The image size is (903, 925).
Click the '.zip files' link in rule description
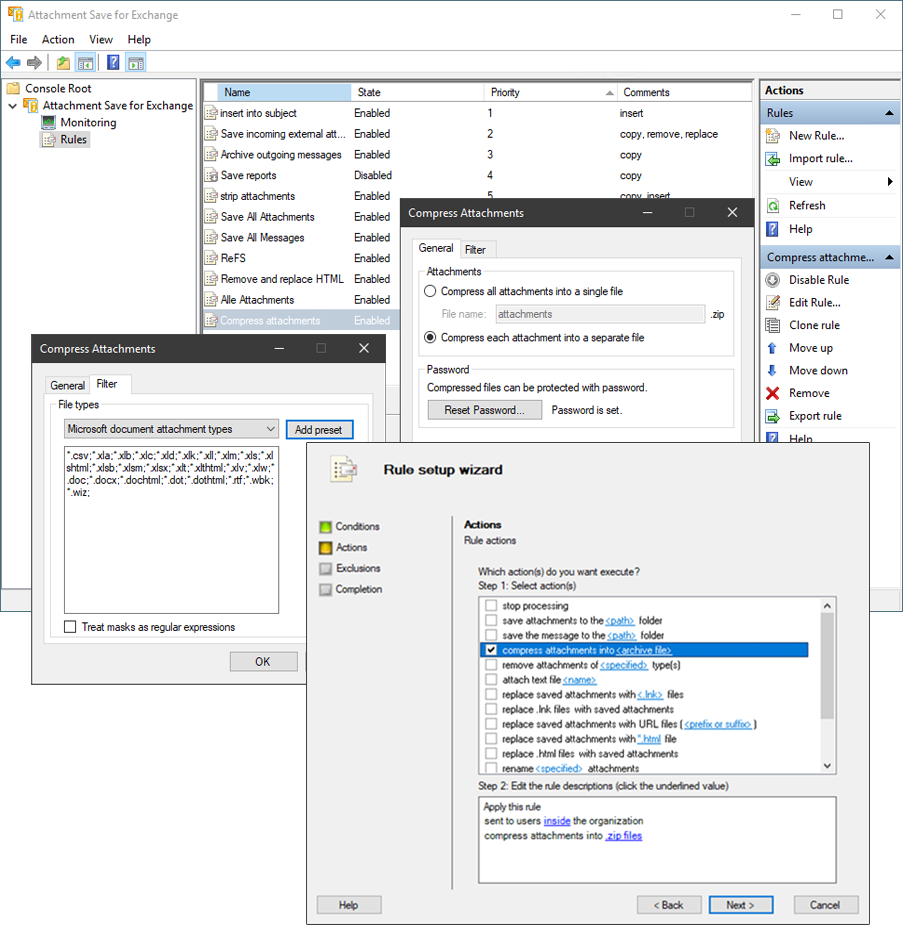(623, 835)
